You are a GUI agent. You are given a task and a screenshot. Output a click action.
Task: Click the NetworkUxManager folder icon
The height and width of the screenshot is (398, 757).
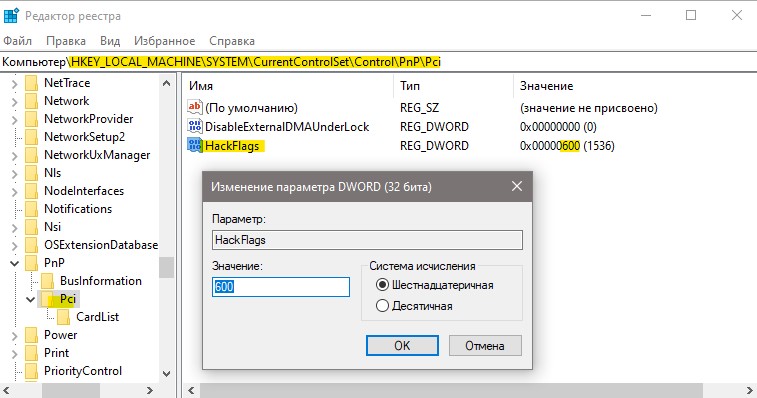click(x=31, y=155)
